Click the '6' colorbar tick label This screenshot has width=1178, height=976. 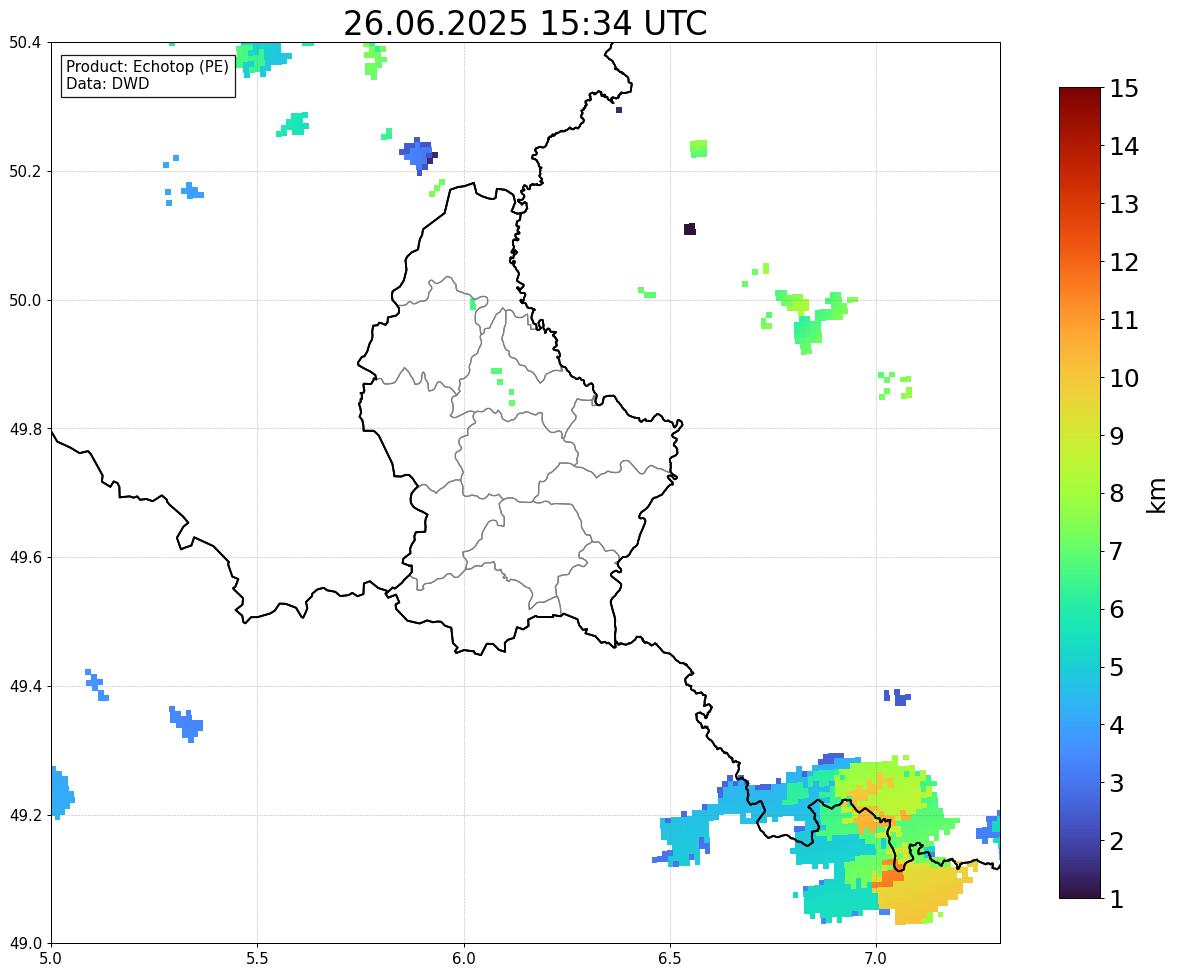1116,609
